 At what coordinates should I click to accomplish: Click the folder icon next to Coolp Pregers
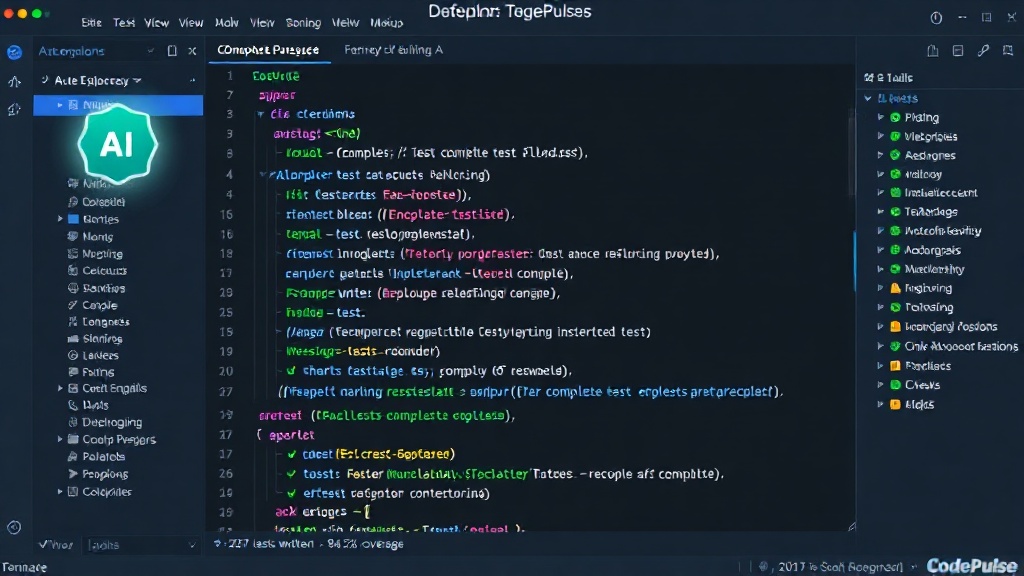(x=73, y=440)
